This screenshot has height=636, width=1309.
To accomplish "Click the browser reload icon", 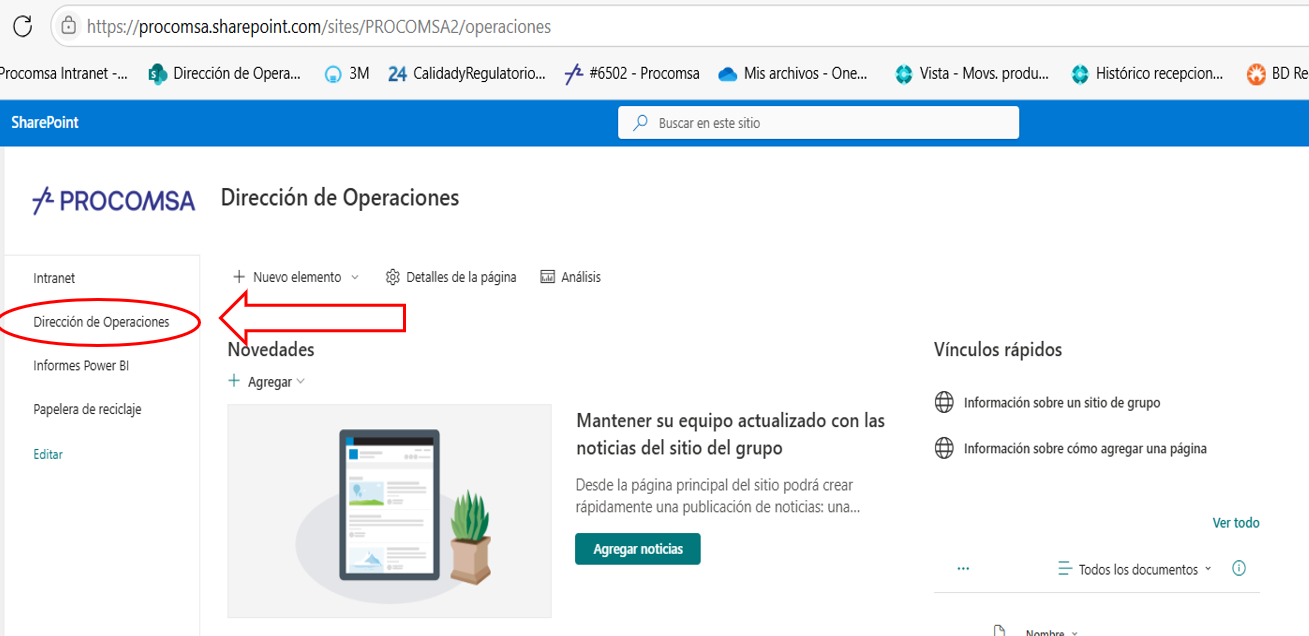I will [x=22, y=27].
